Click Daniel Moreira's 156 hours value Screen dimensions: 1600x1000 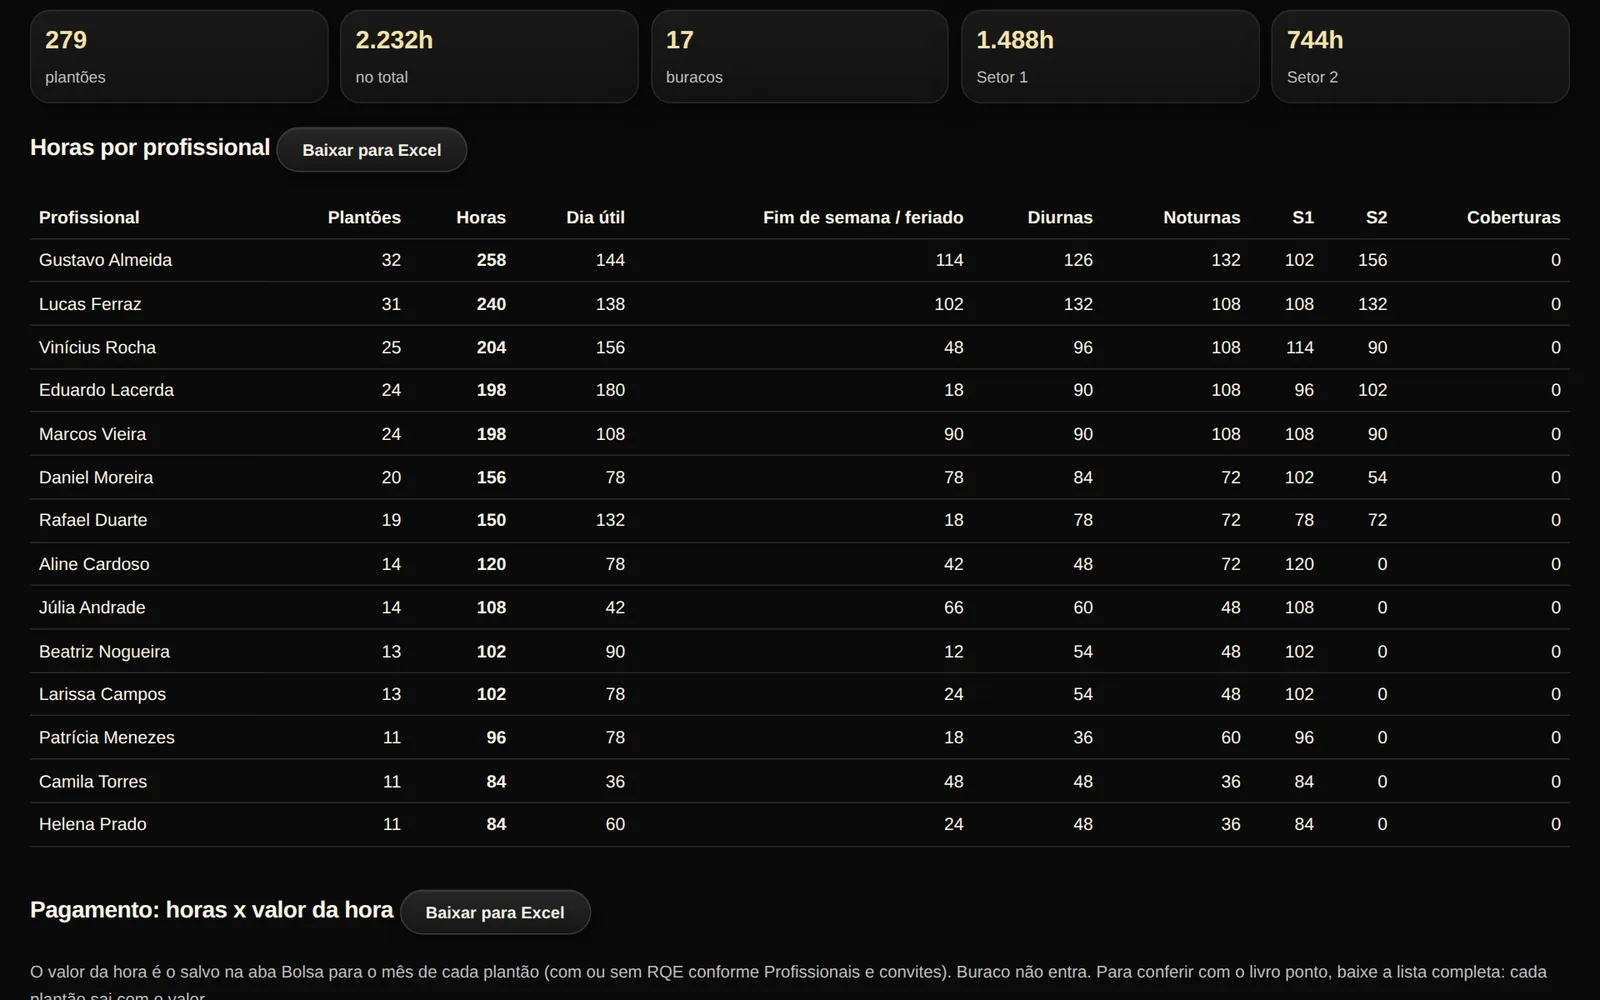point(491,477)
